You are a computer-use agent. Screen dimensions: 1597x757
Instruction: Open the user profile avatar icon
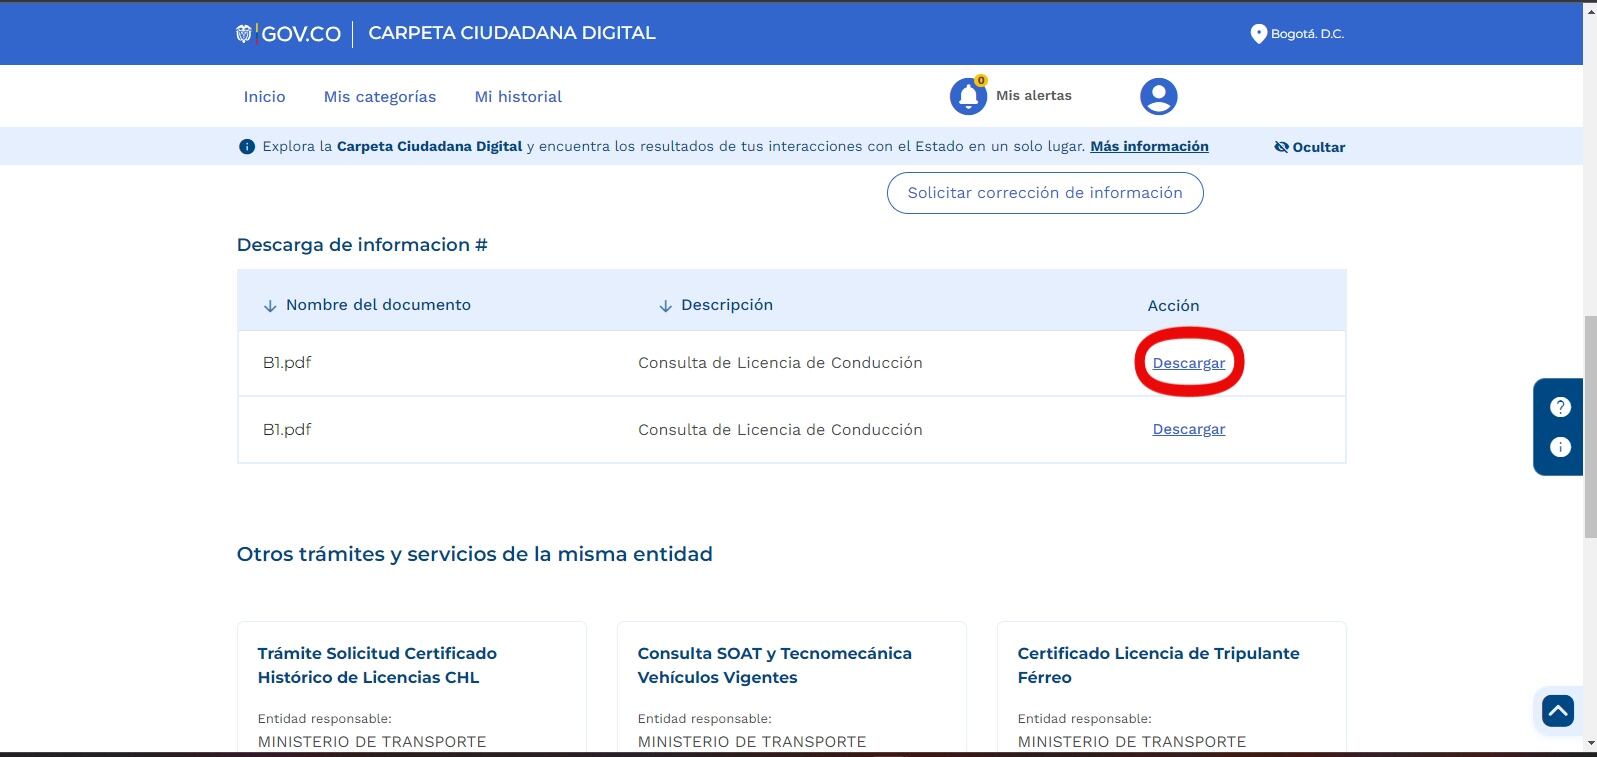[1158, 96]
